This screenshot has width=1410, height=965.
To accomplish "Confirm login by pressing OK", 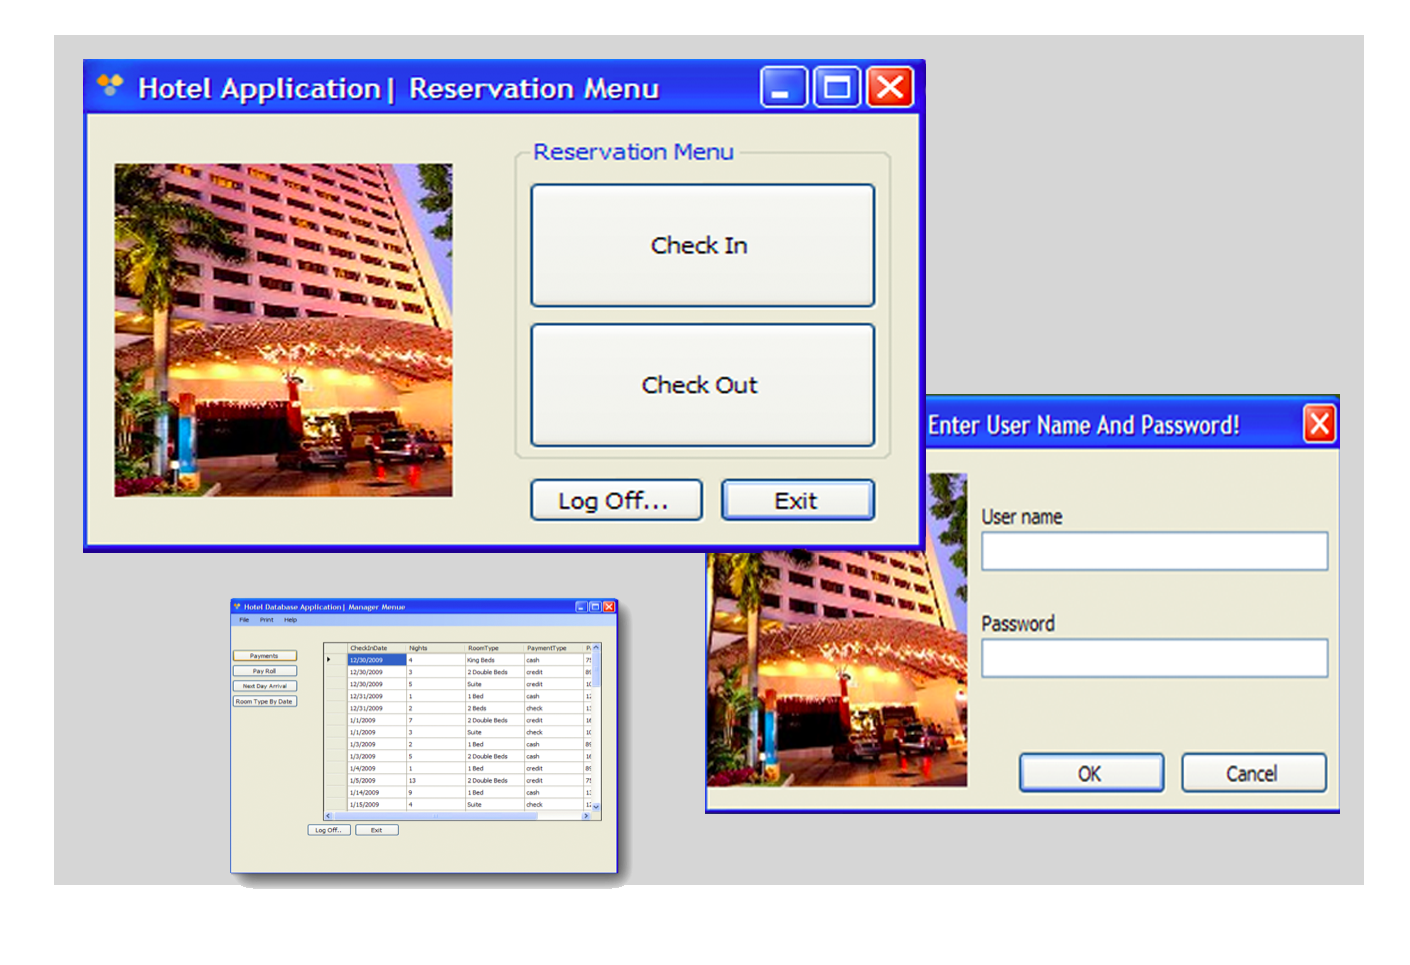I will tap(1090, 772).
